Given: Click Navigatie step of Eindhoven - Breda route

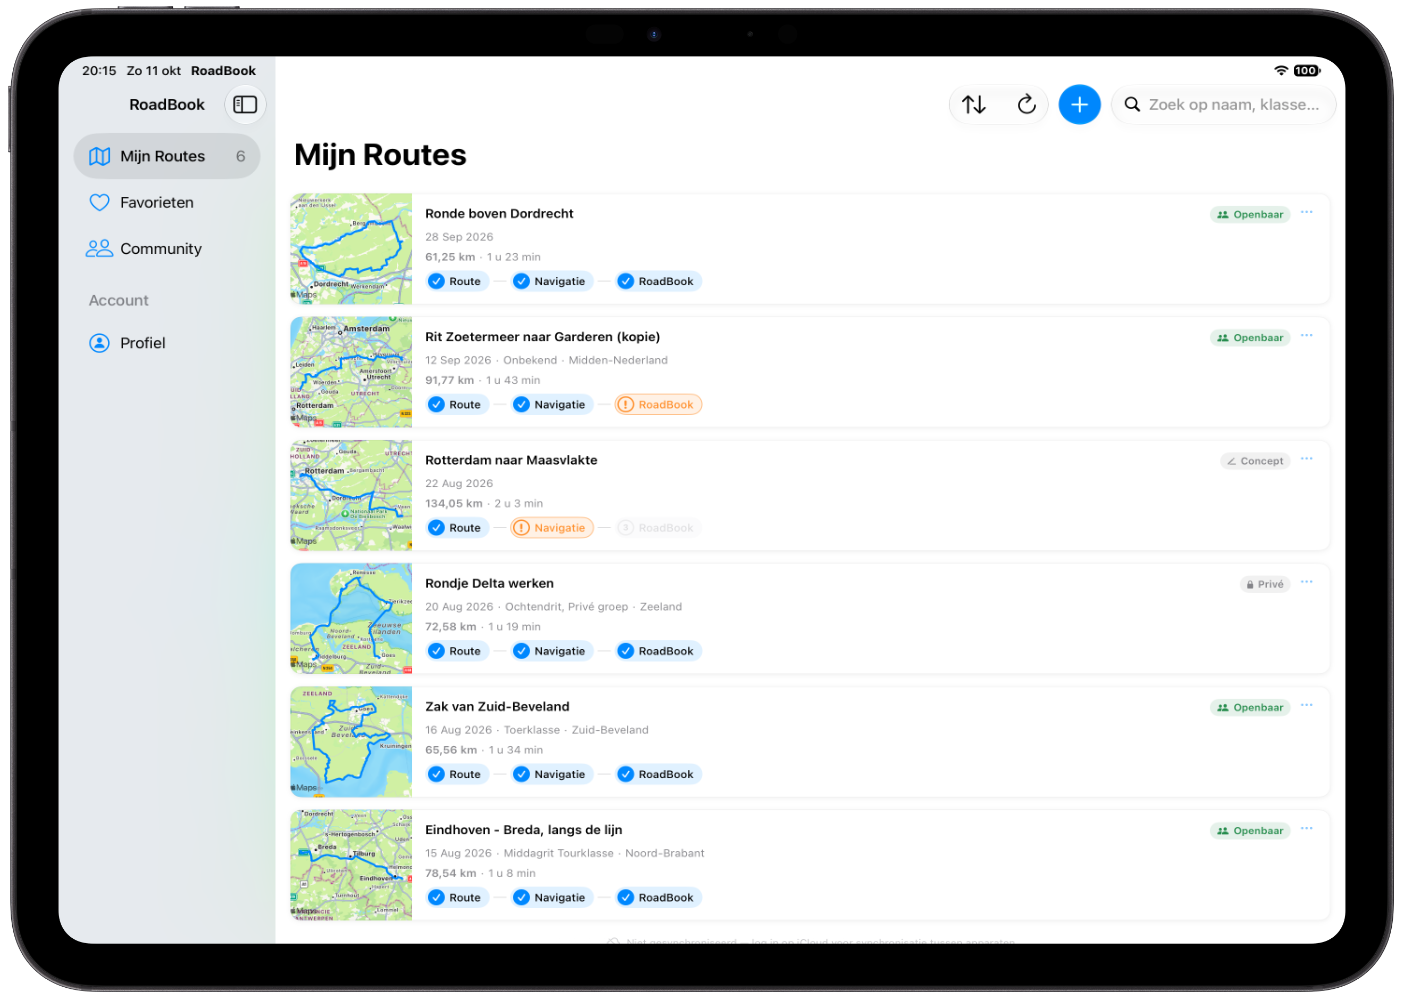Looking at the screenshot, I should [550, 897].
